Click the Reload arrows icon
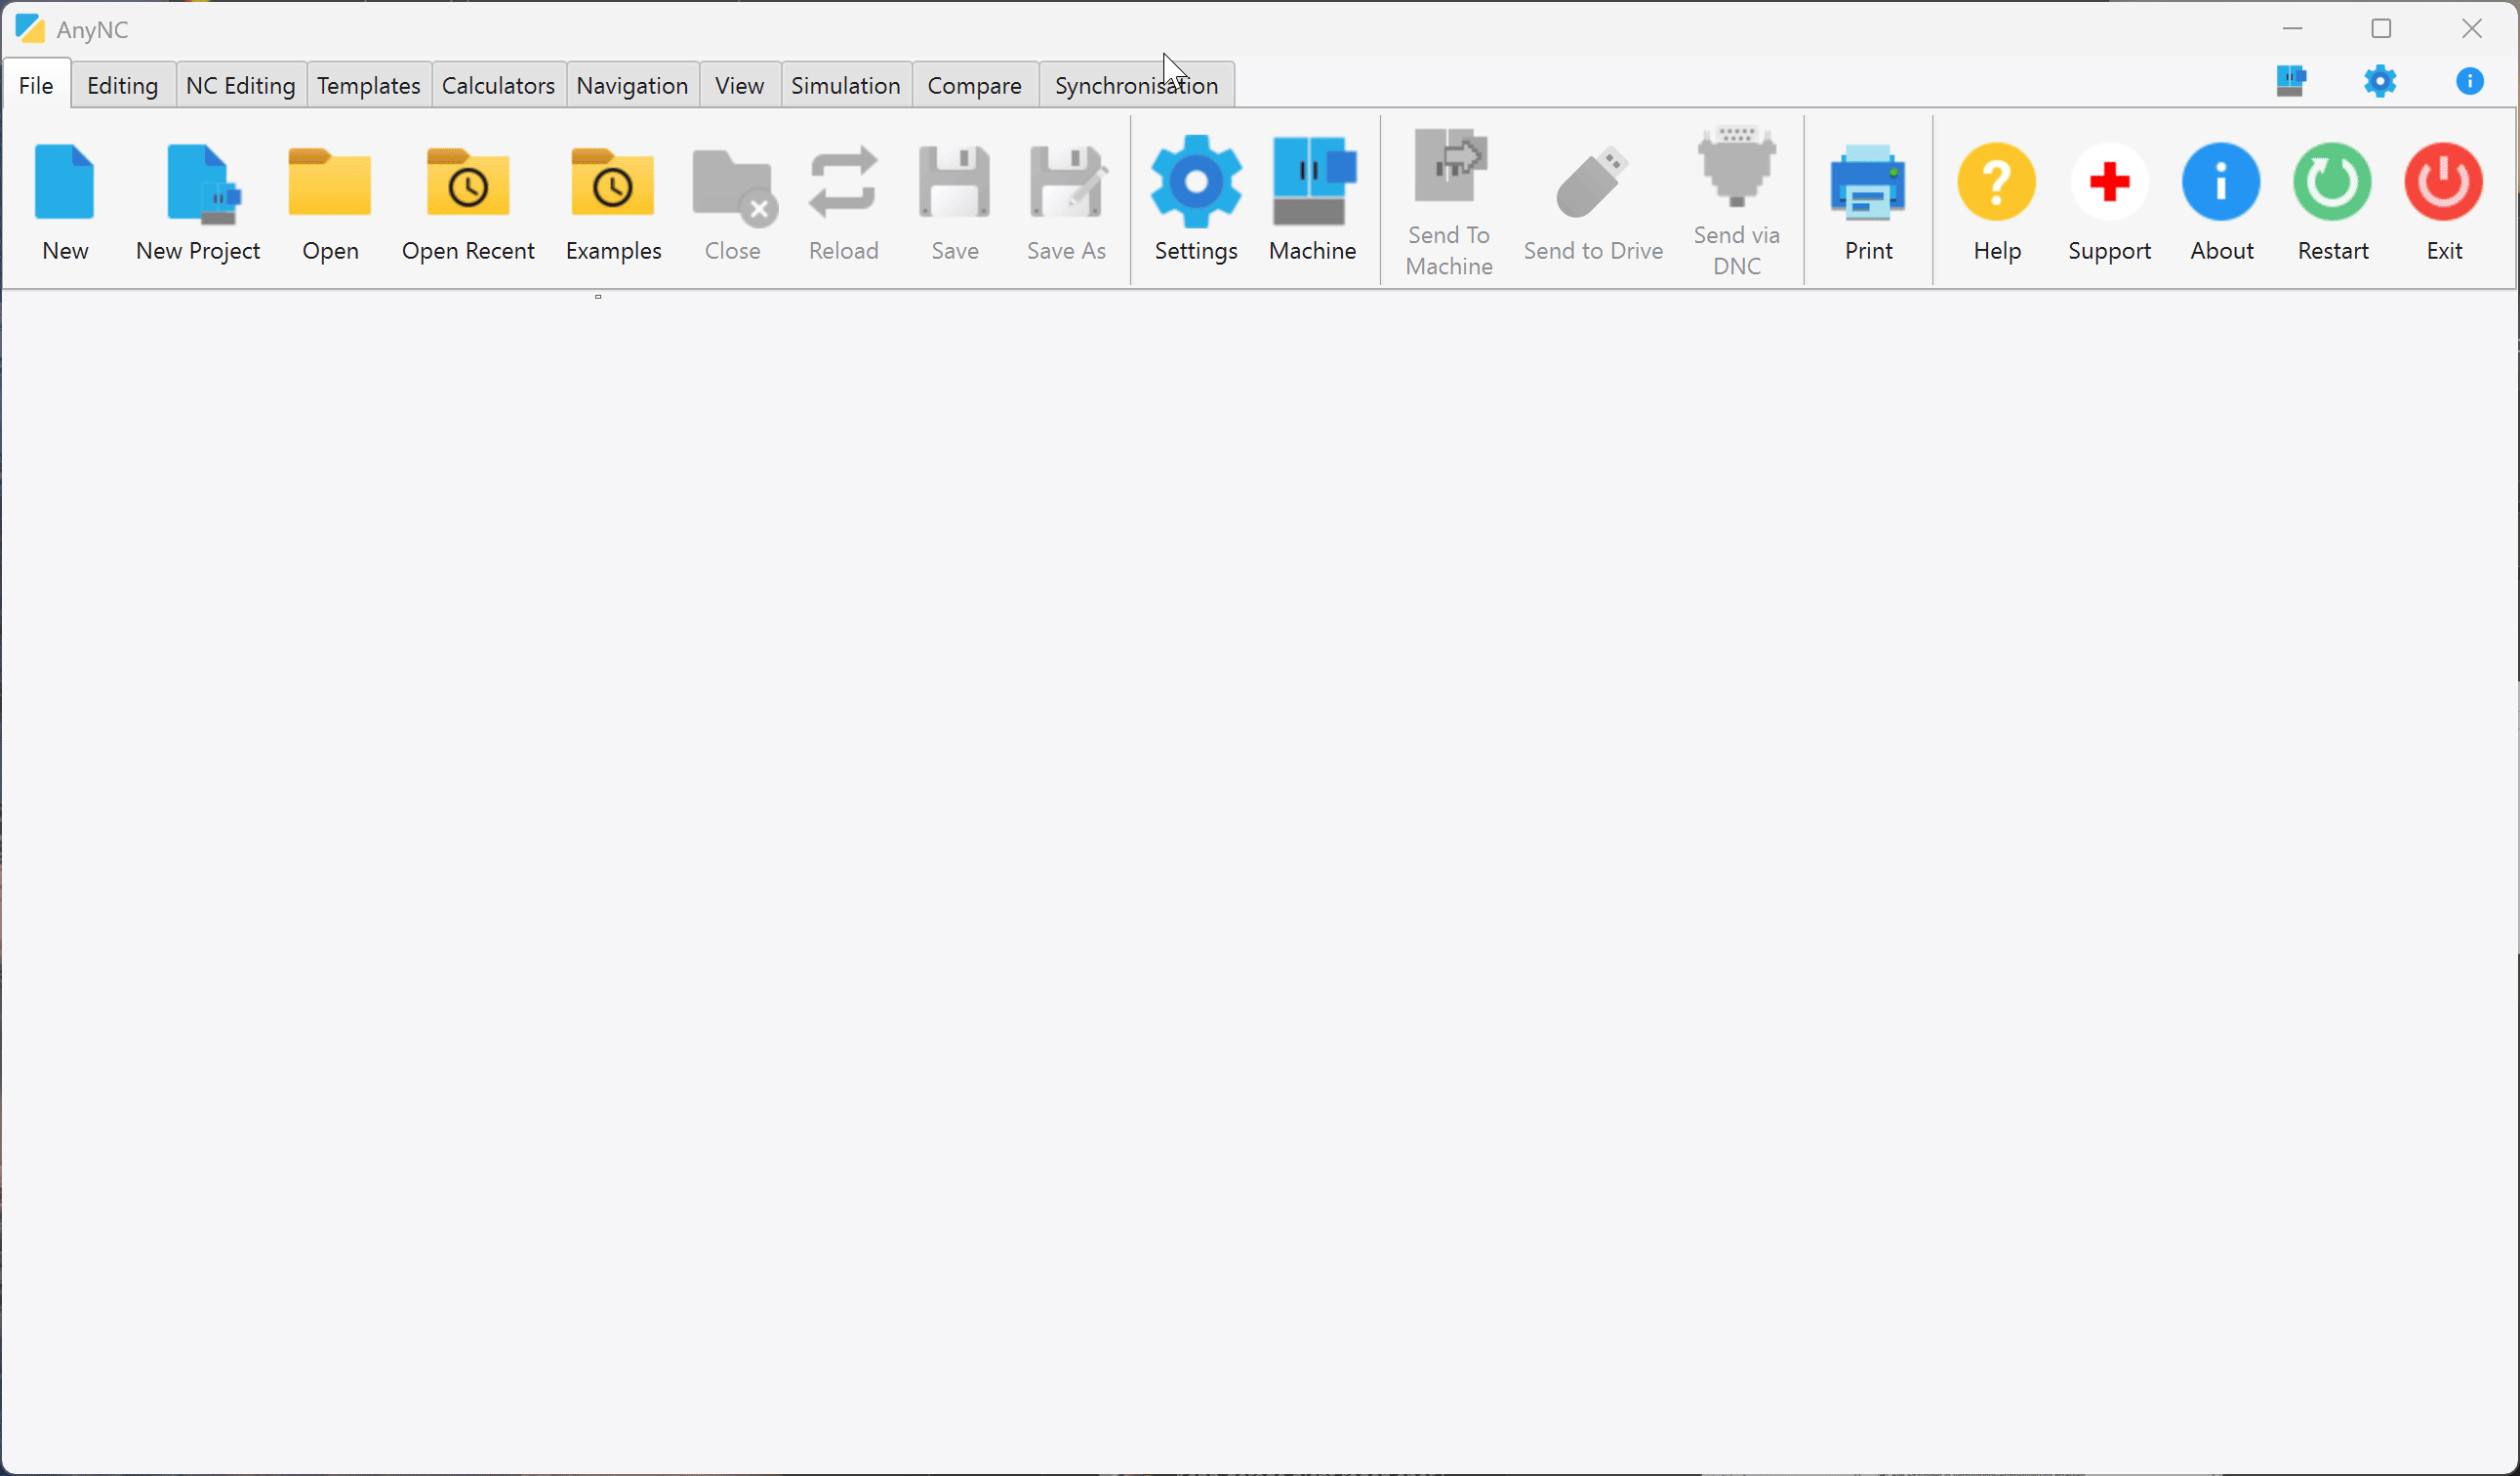The height and width of the screenshot is (1476, 2520). click(x=844, y=182)
